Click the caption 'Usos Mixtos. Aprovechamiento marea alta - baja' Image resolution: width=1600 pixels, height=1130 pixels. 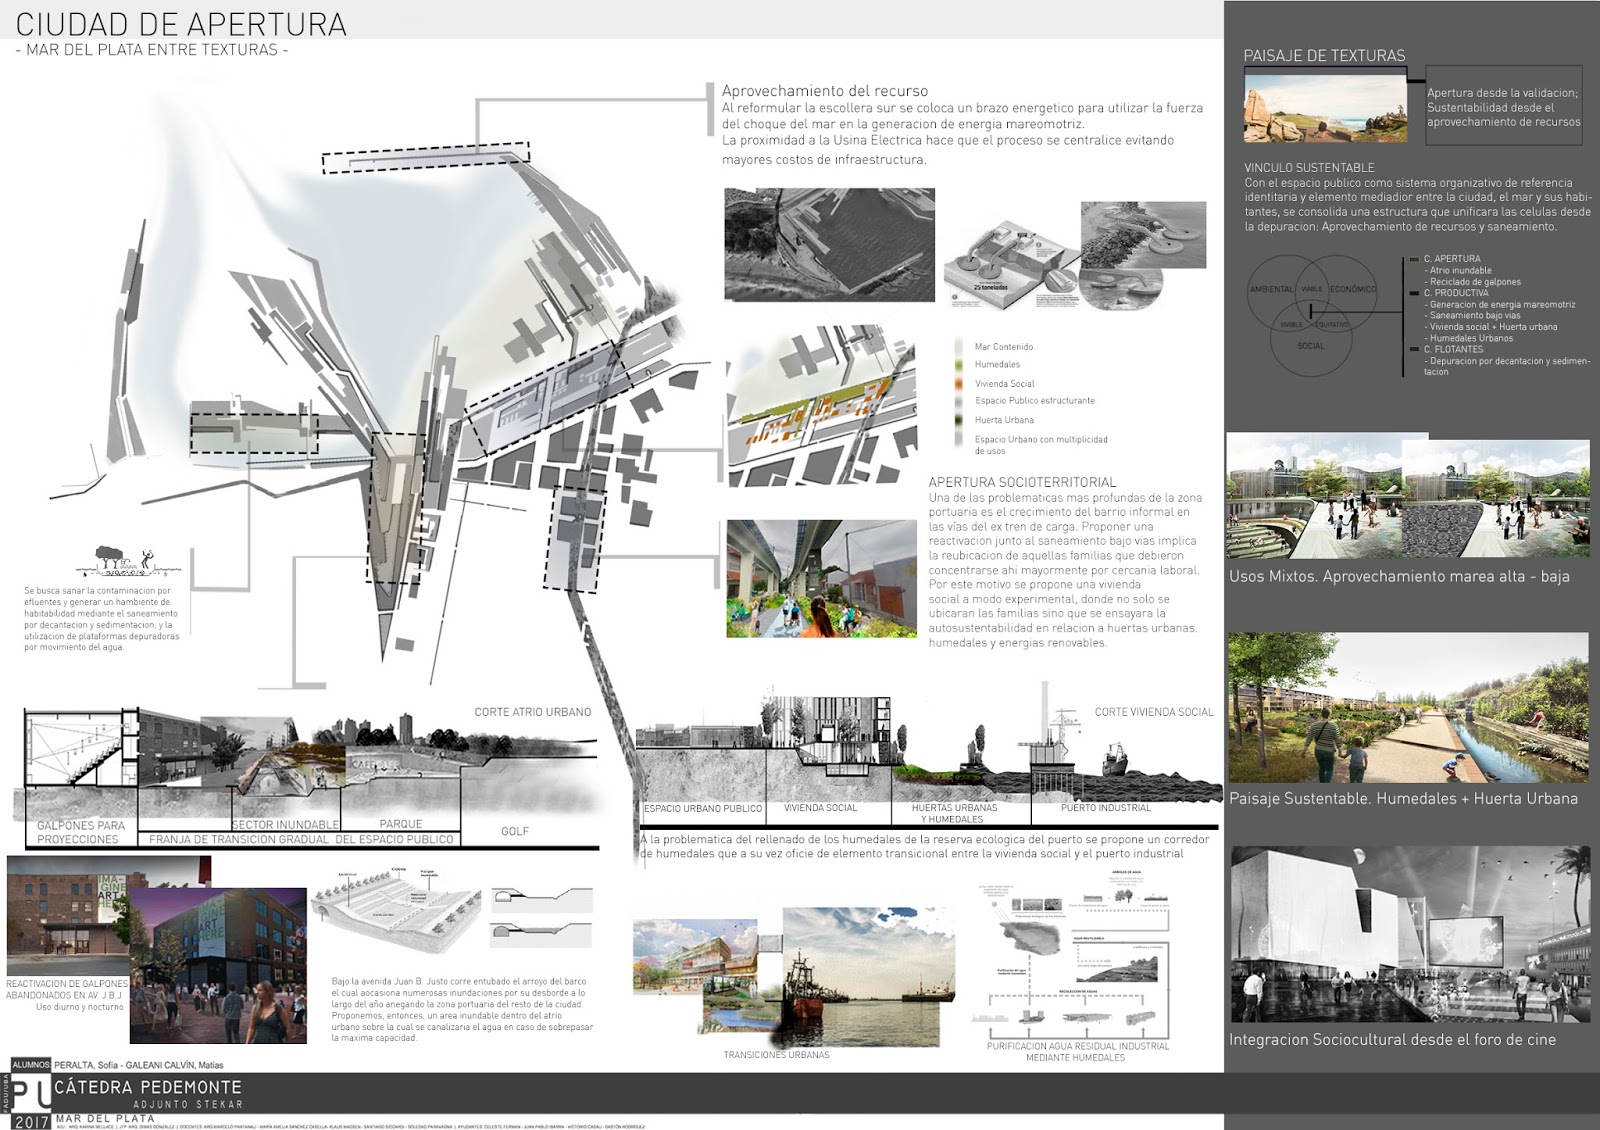[x=1399, y=576]
